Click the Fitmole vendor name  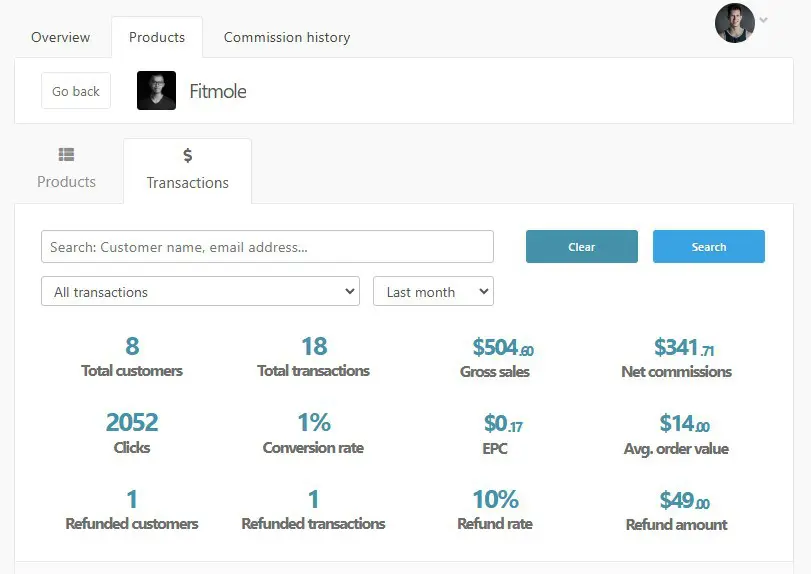218,91
